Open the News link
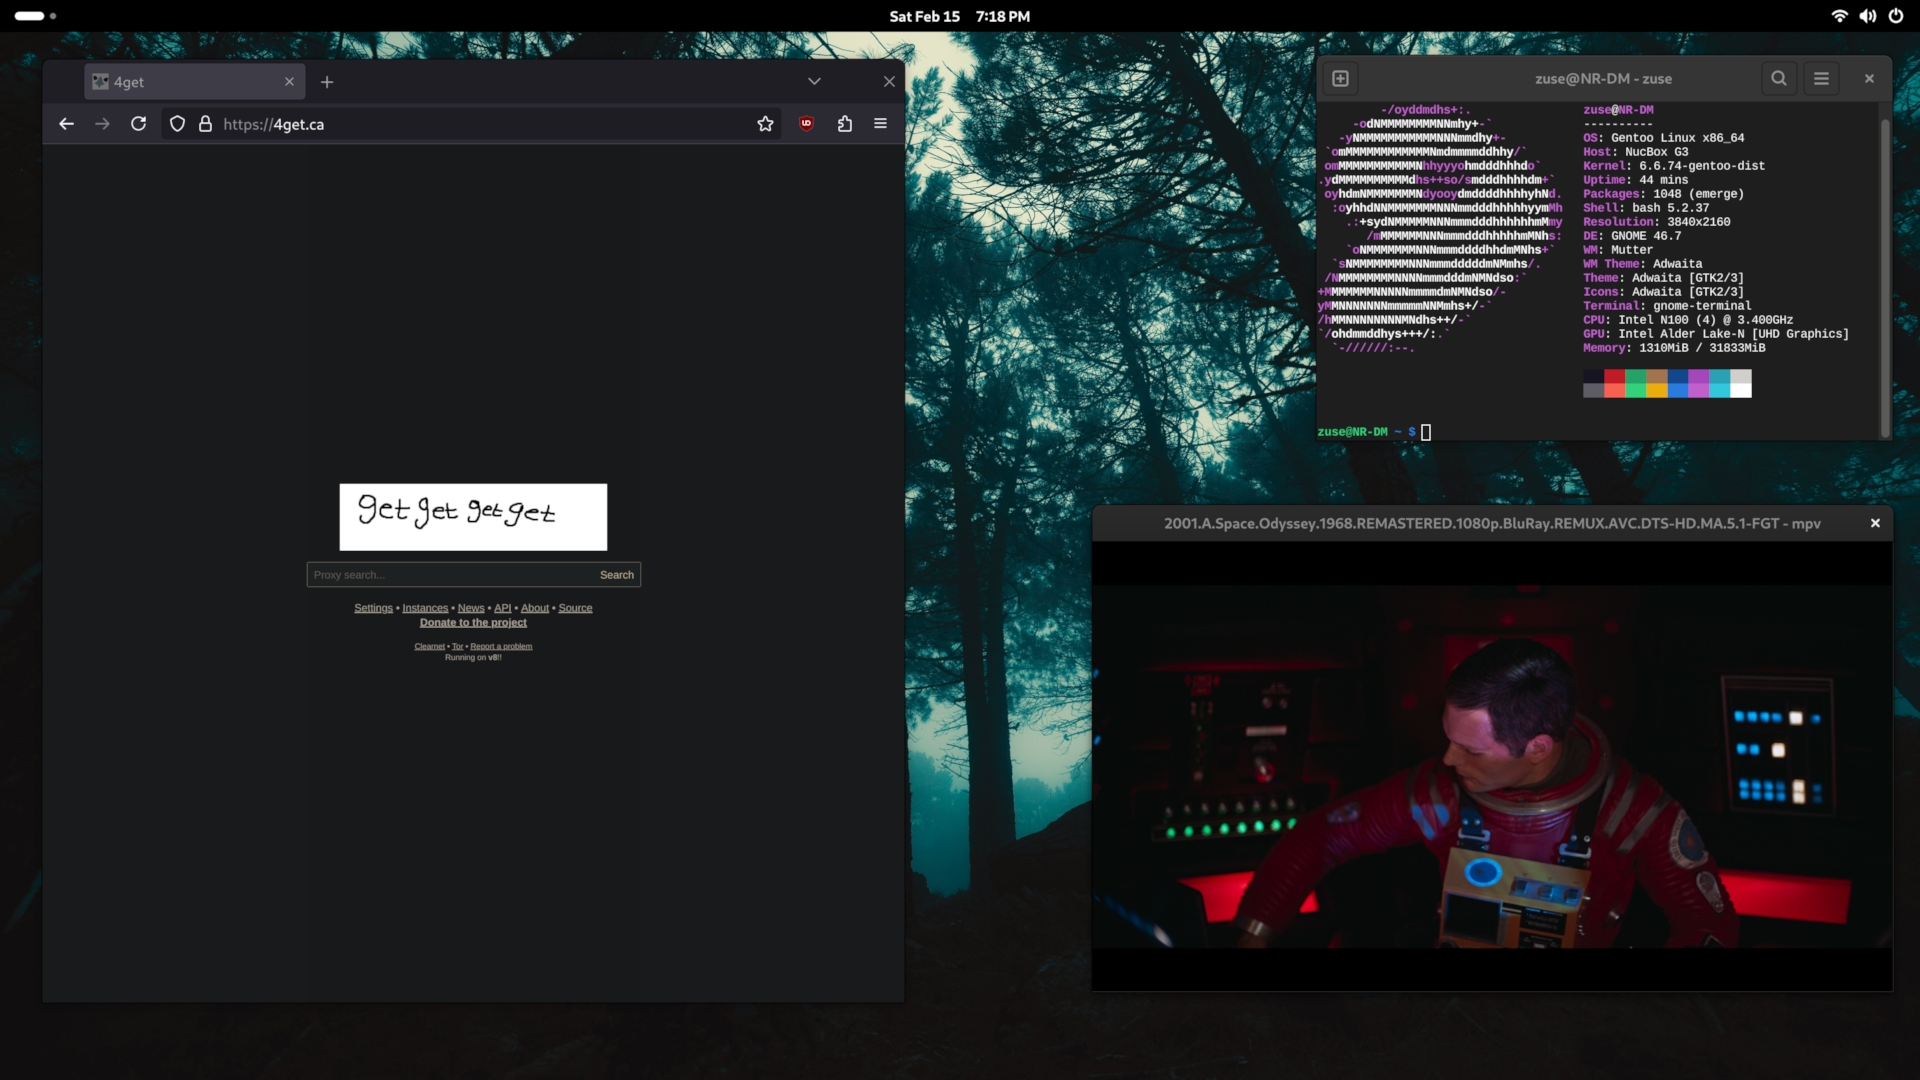Image resolution: width=1920 pixels, height=1080 pixels. (471, 608)
